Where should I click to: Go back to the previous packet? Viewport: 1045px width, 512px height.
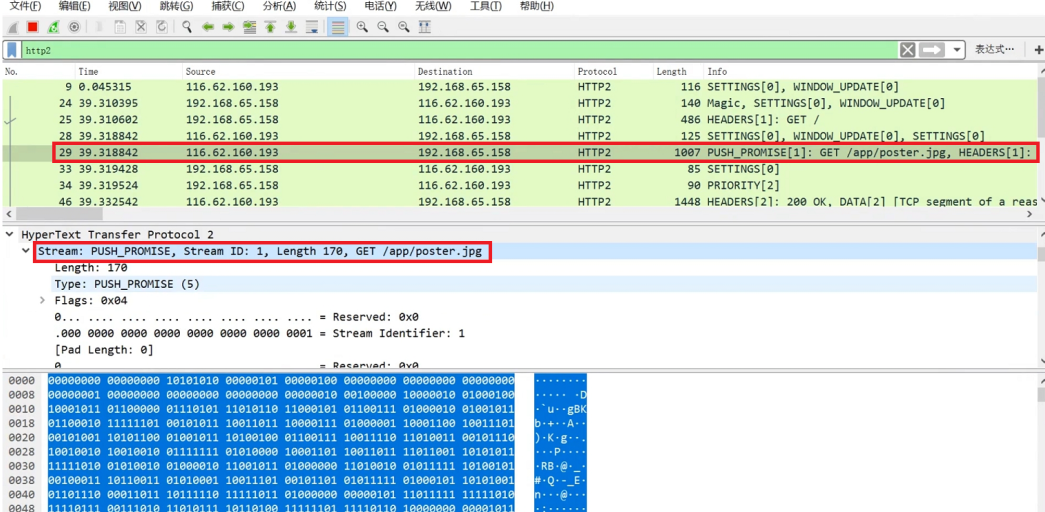(208, 27)
